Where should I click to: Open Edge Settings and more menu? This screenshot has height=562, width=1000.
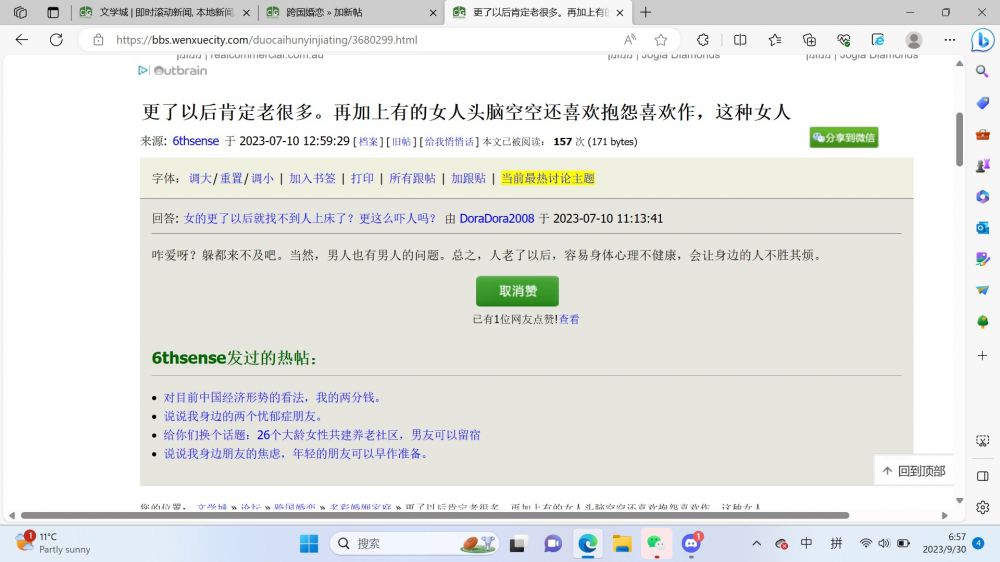click(950, 40)
